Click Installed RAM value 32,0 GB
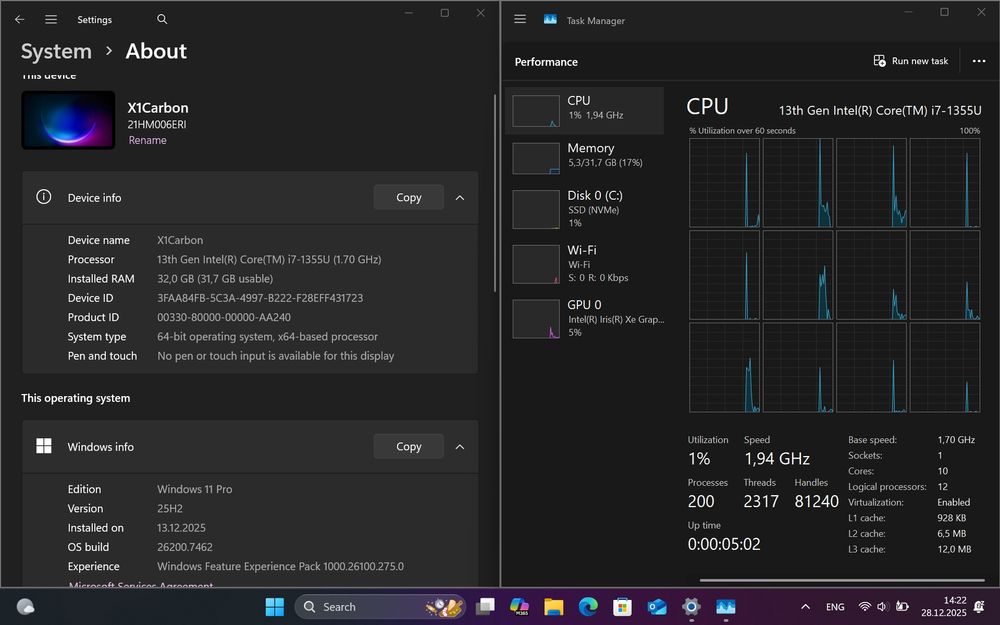The image size is (1000, 625). 215,279
